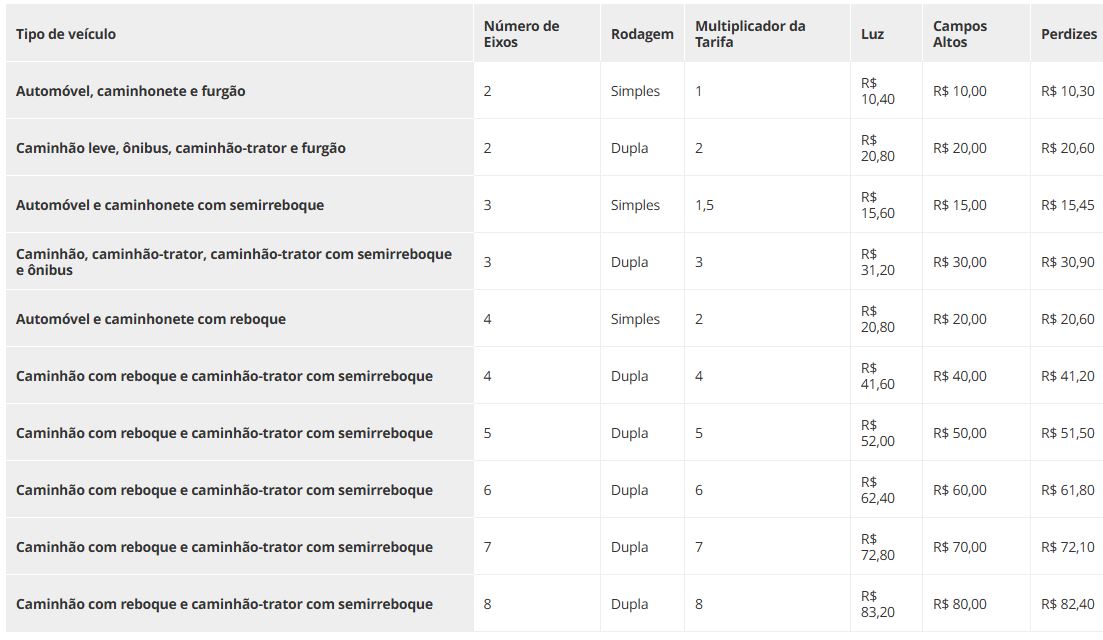Select the Perdizes R$ 82,40 cell
Viewport: 1103px width, 640px height.
pyautogui.click(x=1068, y=603)
